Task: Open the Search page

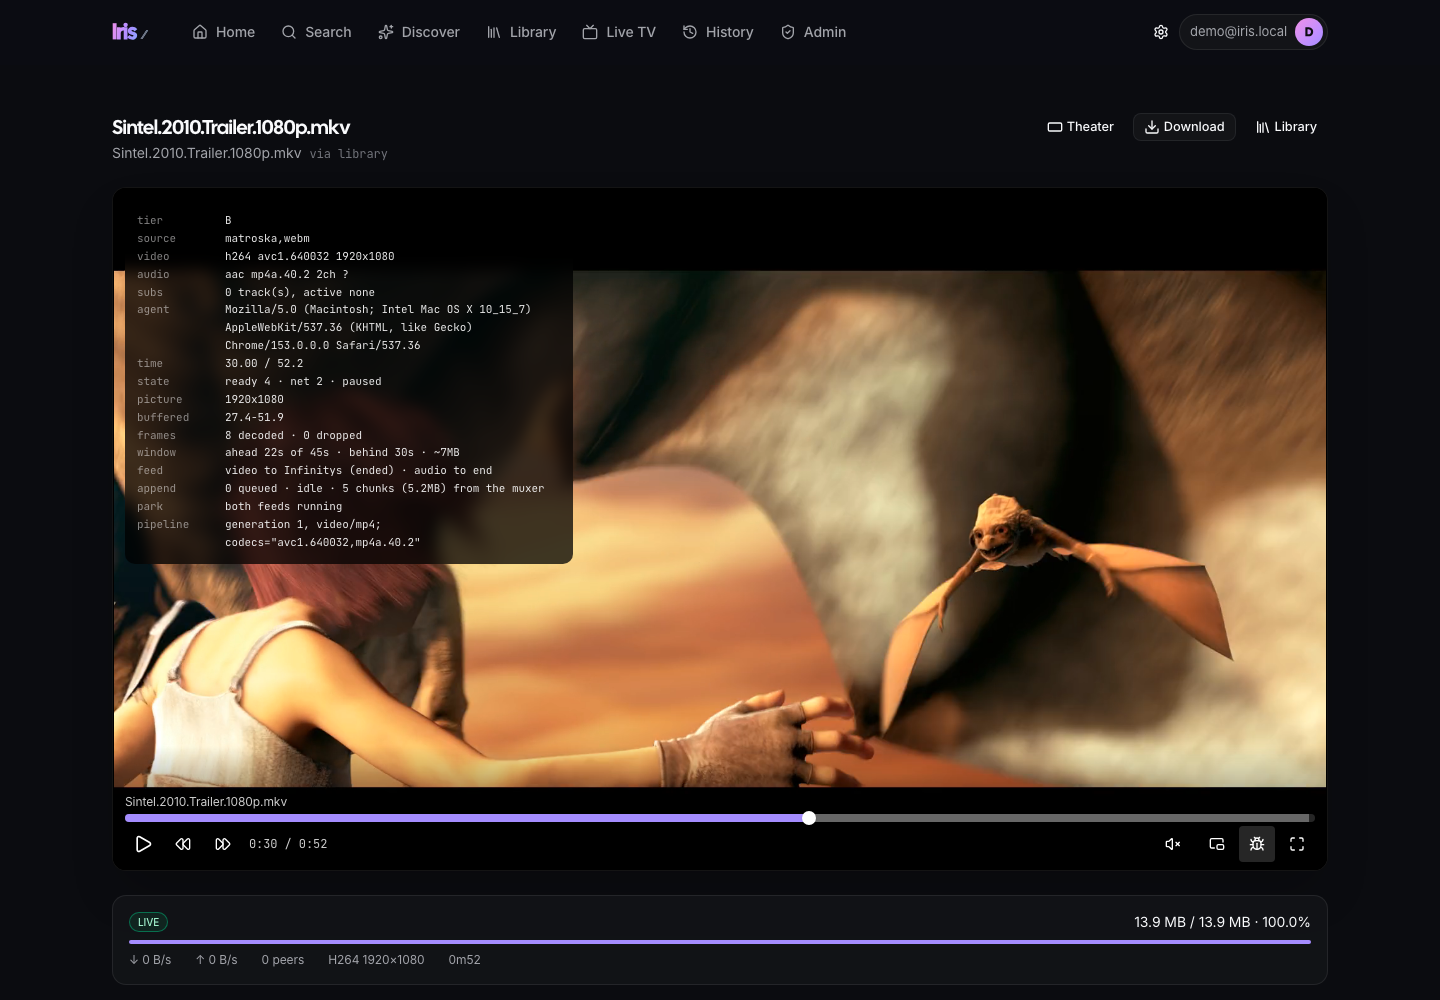Action: coord(316,32)
